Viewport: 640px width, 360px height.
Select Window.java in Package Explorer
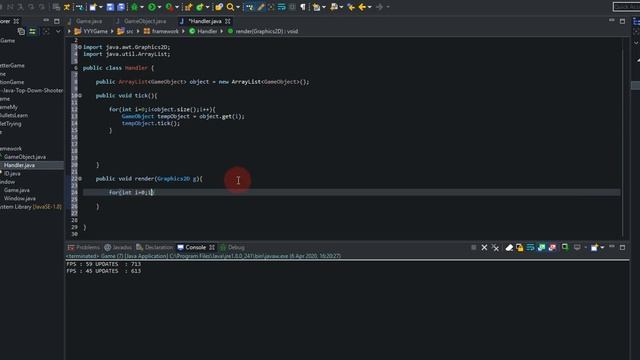20,198
